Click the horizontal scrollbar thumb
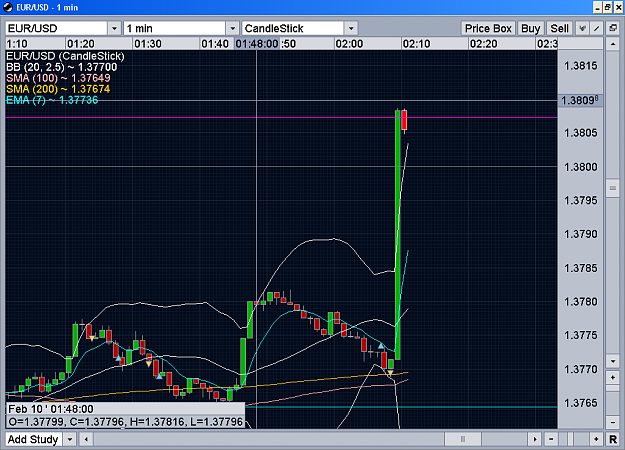Screen dimensions: 625x450 pos(463,439)
